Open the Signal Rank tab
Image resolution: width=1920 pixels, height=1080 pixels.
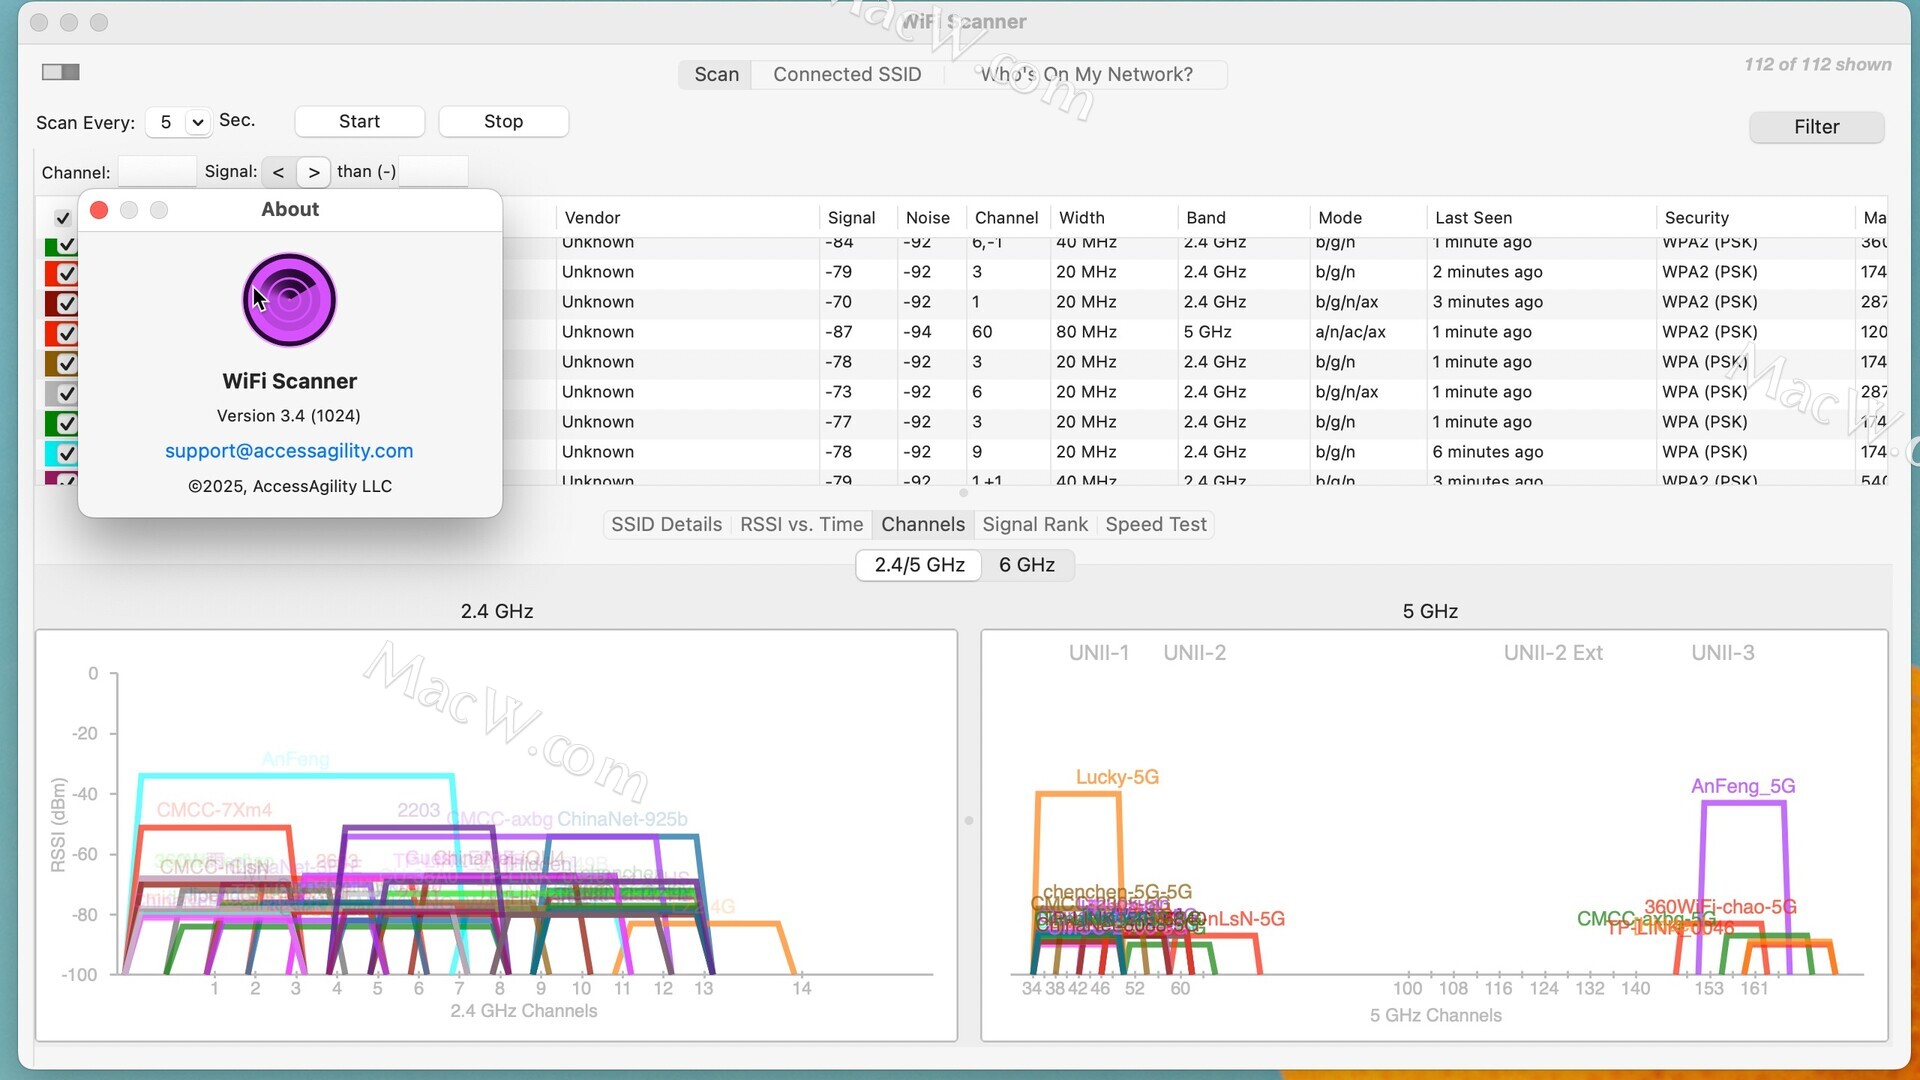click(x=1034, y=524)
